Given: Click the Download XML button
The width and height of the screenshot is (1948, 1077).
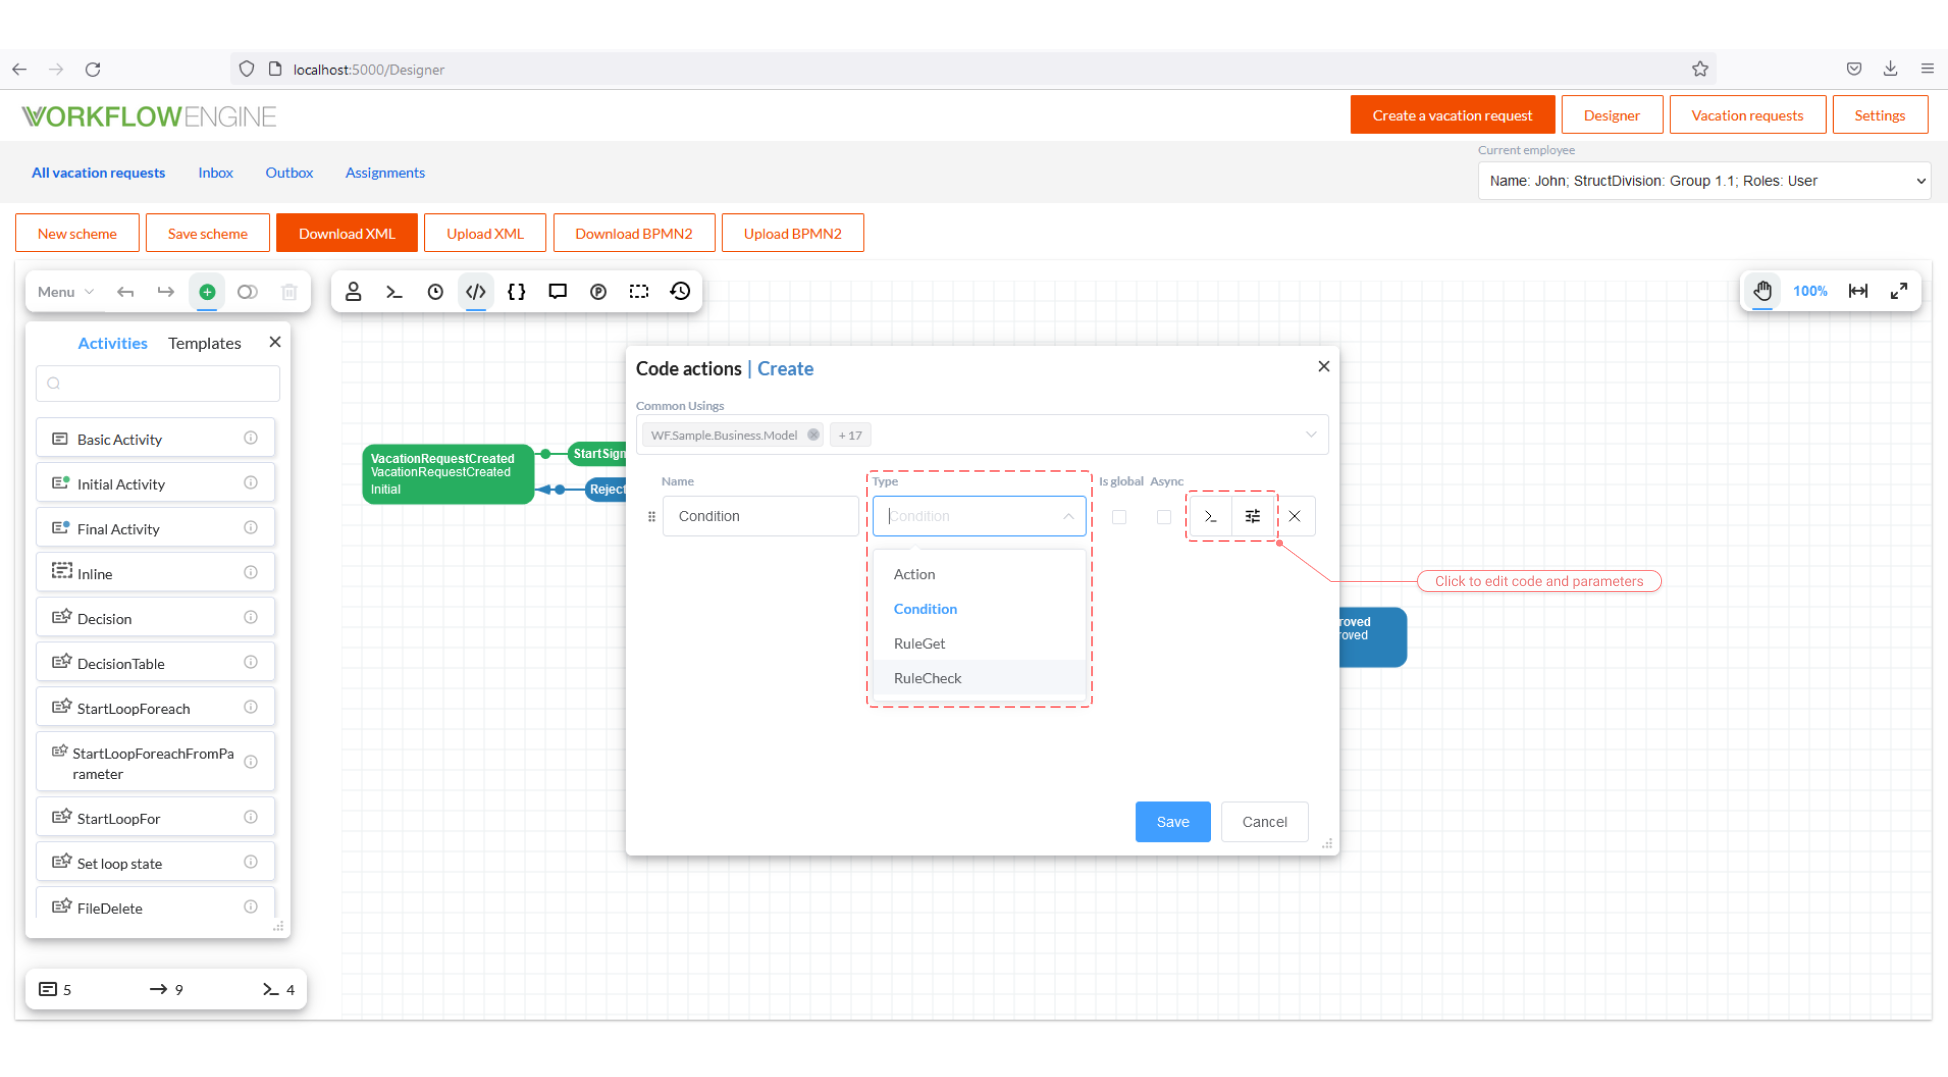Looking at the screenshot, I should [346, 233].
